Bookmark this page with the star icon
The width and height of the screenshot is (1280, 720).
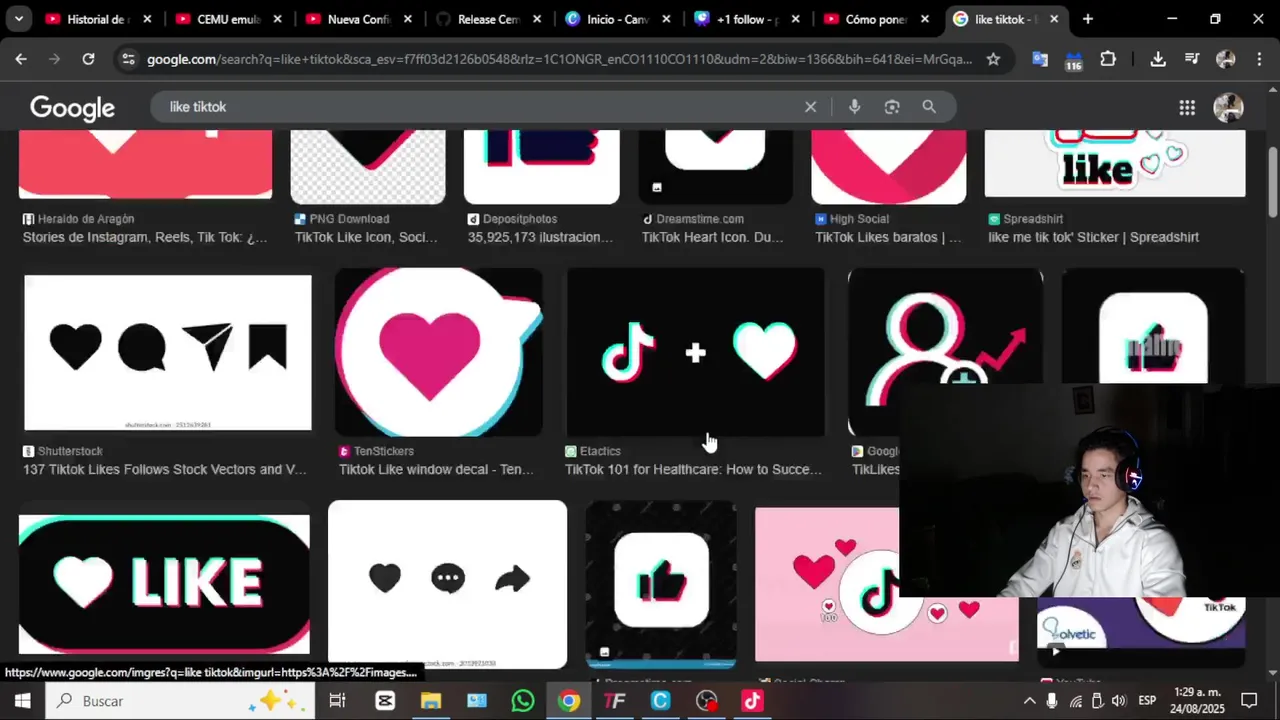pos(993,59)
